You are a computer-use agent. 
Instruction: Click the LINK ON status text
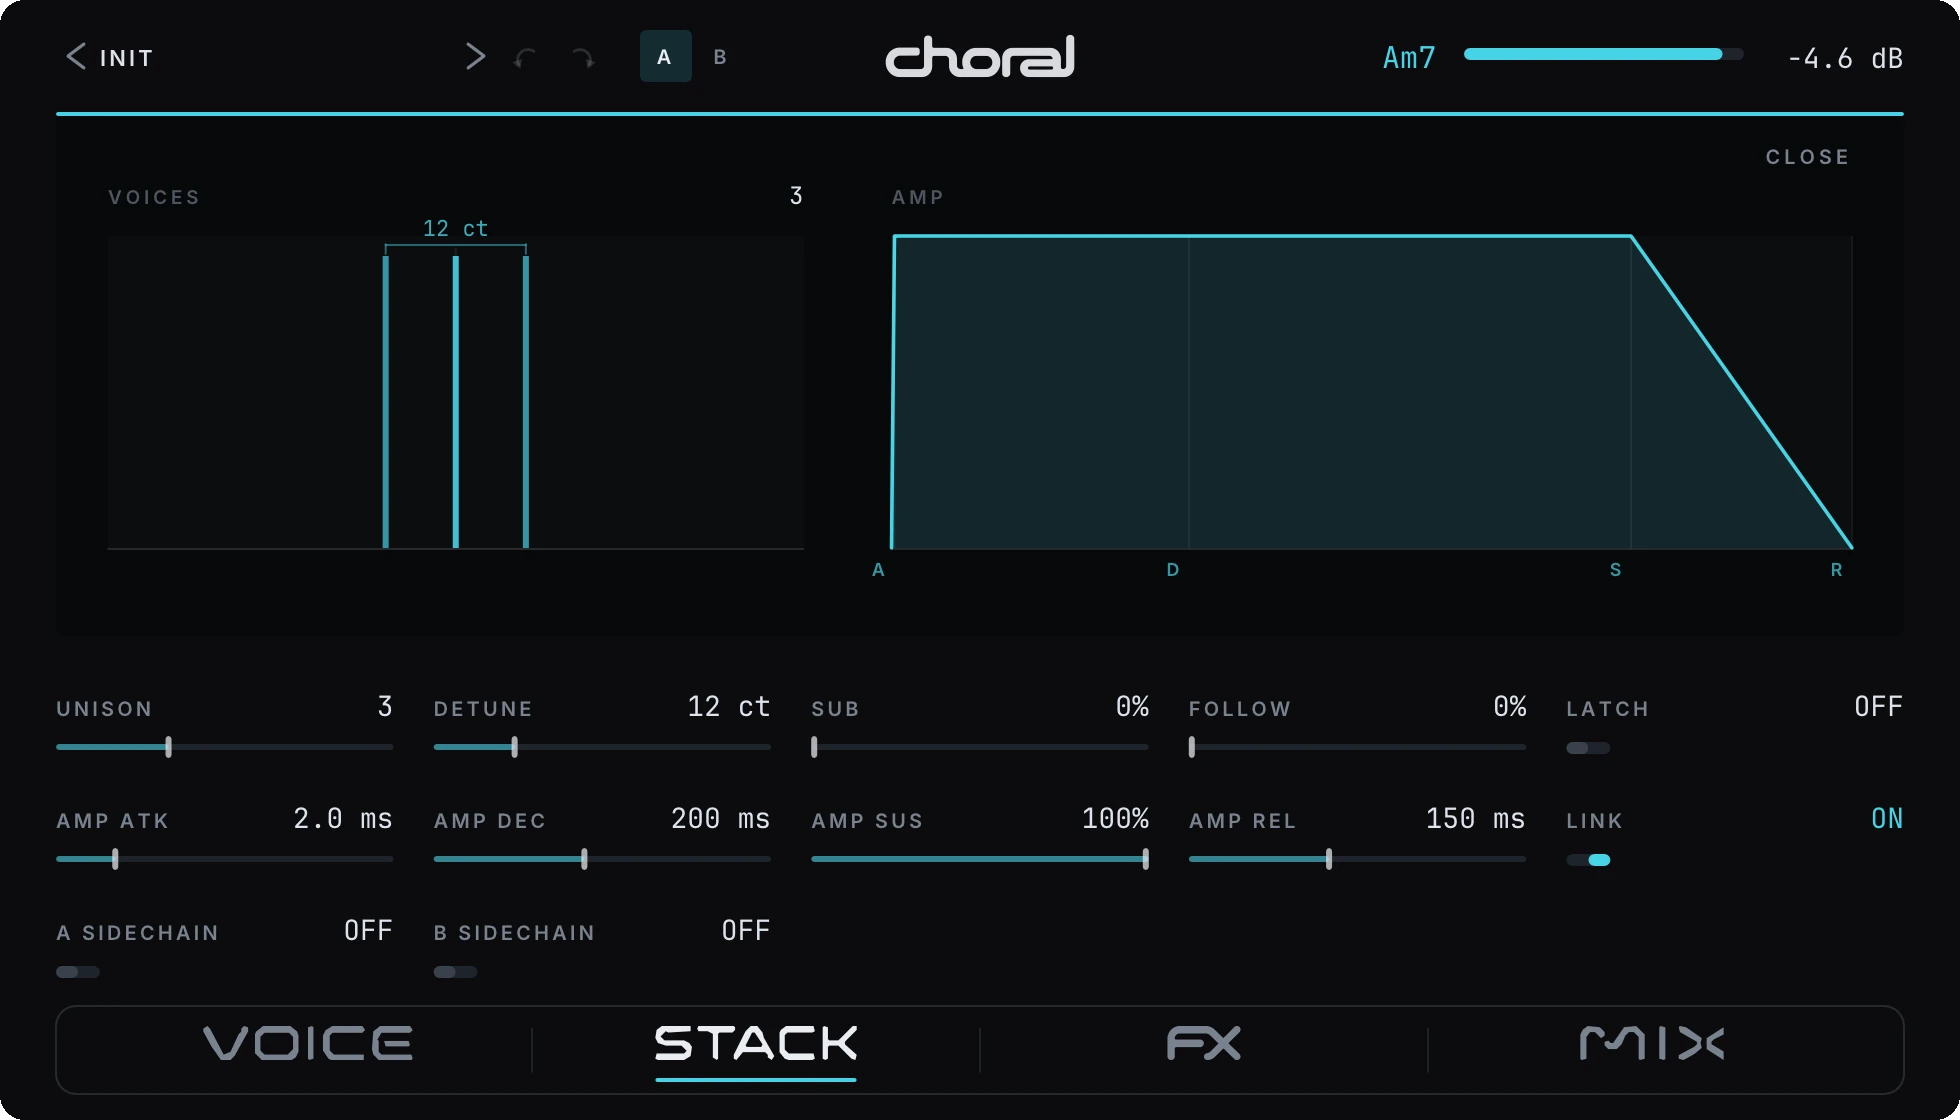tap(1887, 819)
